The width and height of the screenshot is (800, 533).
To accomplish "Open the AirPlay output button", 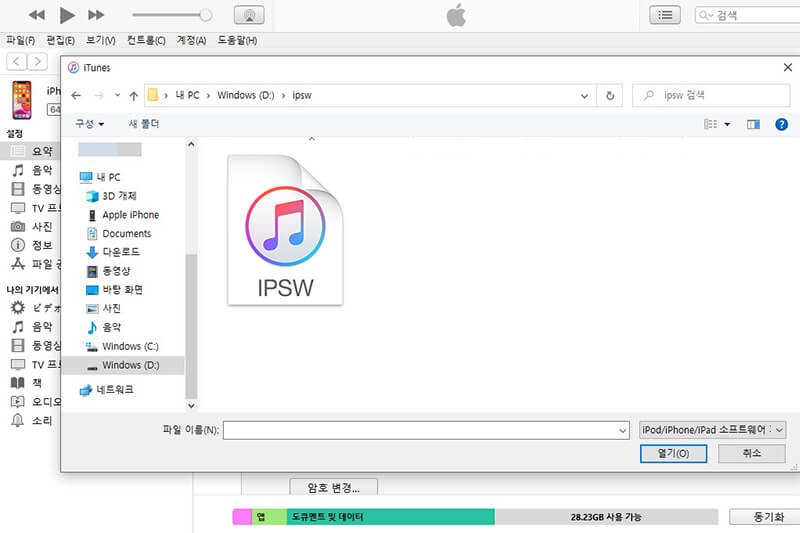I will (x=249, y=15).
